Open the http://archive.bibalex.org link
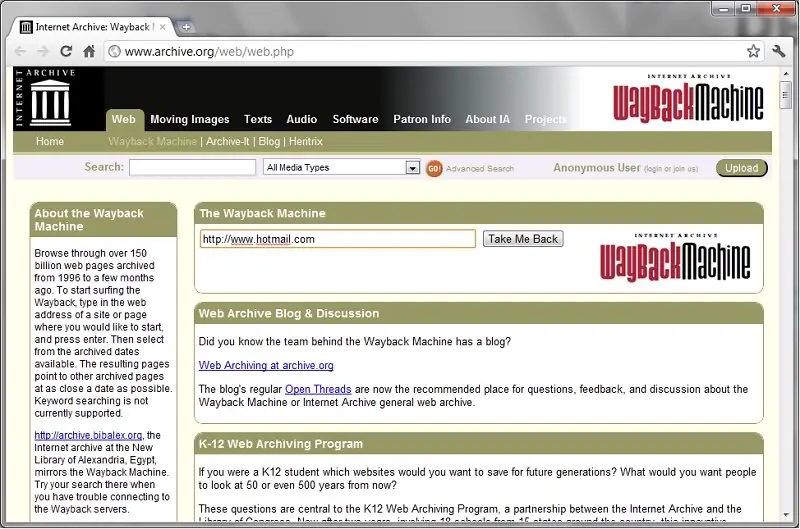The image size is (800, 529). pyautogui.click(x=88, y=435)
